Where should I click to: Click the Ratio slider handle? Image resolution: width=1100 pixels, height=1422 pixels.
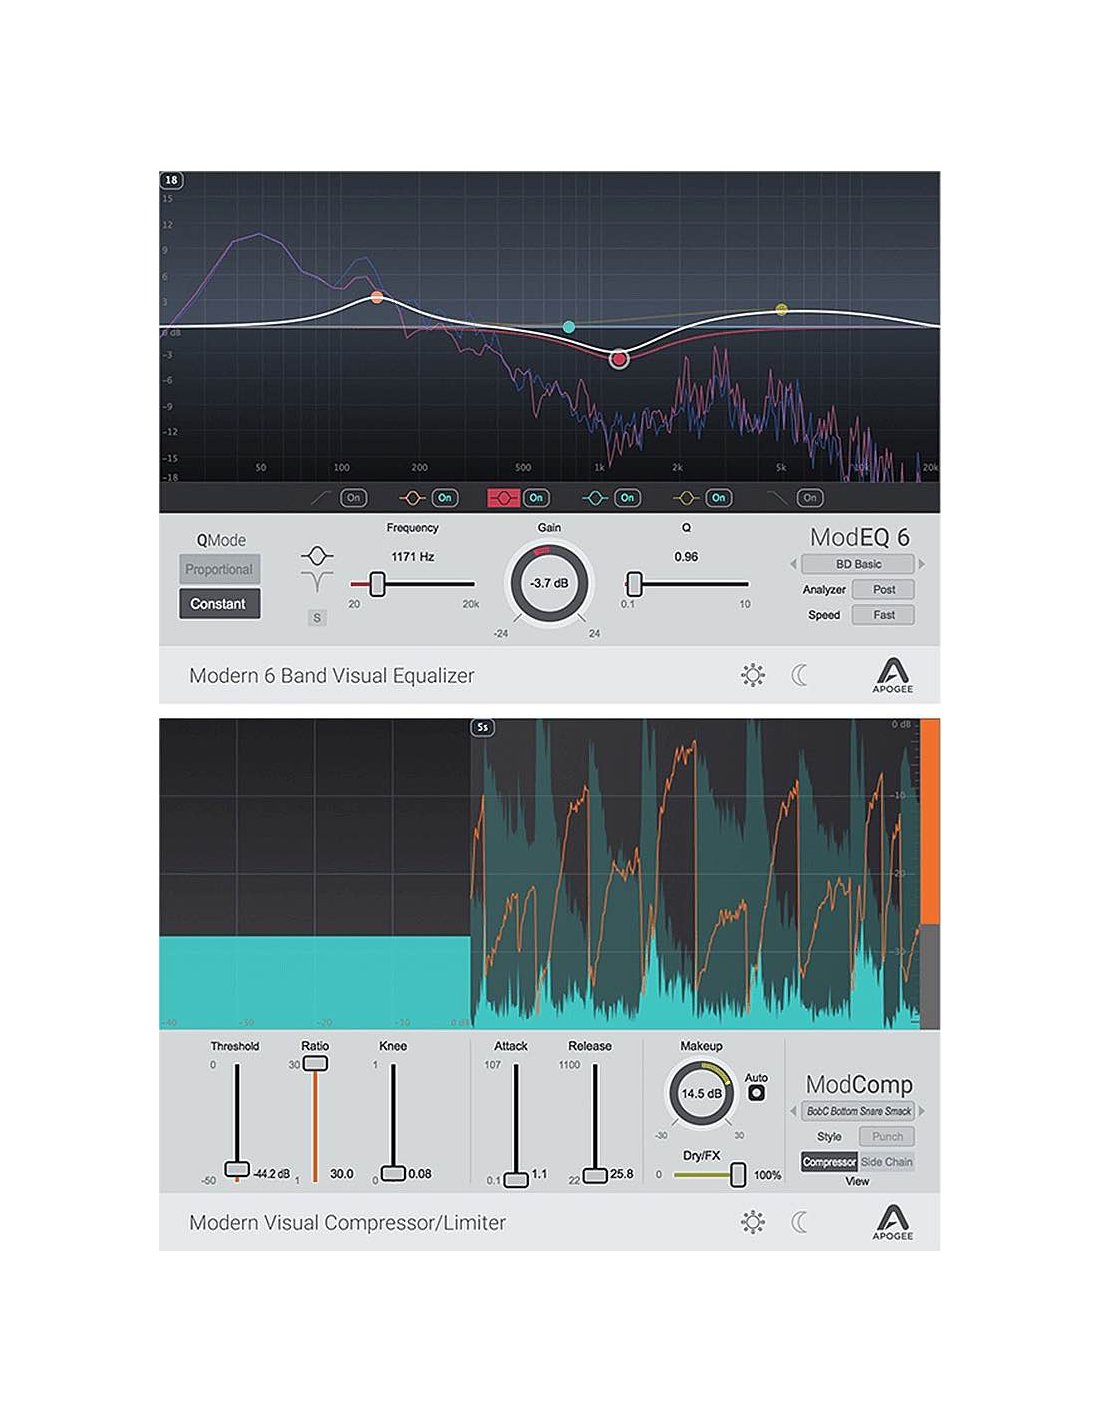pyautogui.click(x=315, y=1063)
